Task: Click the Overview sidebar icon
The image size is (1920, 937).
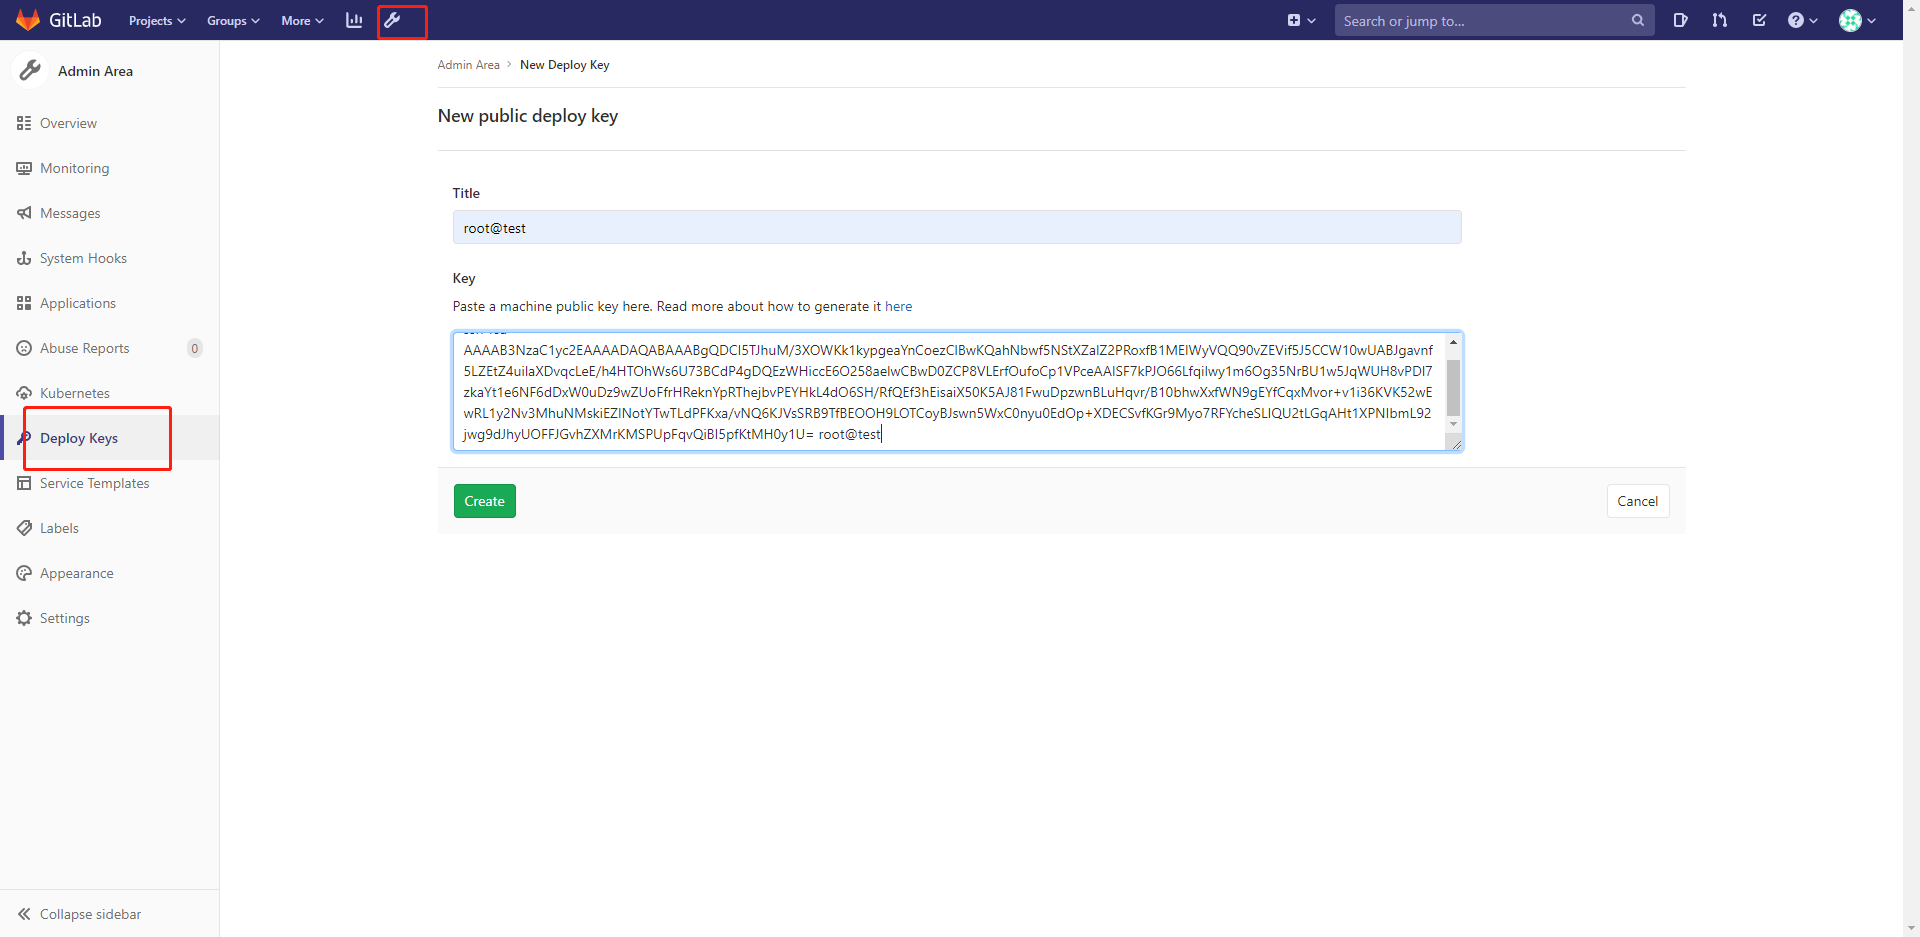Action: [x=24, y=123]
